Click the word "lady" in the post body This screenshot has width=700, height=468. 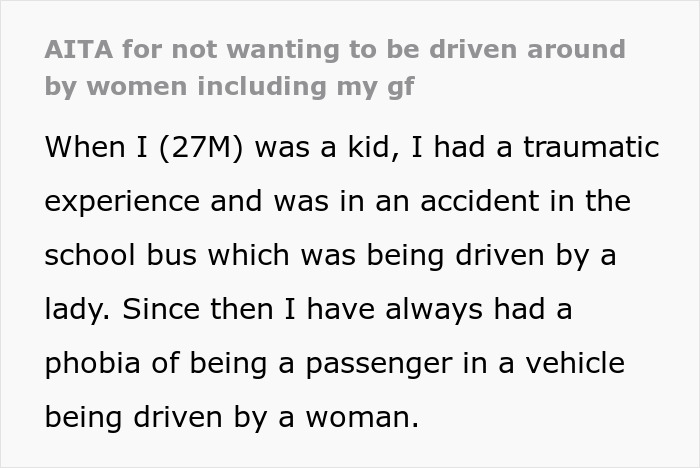coord(72,310)
